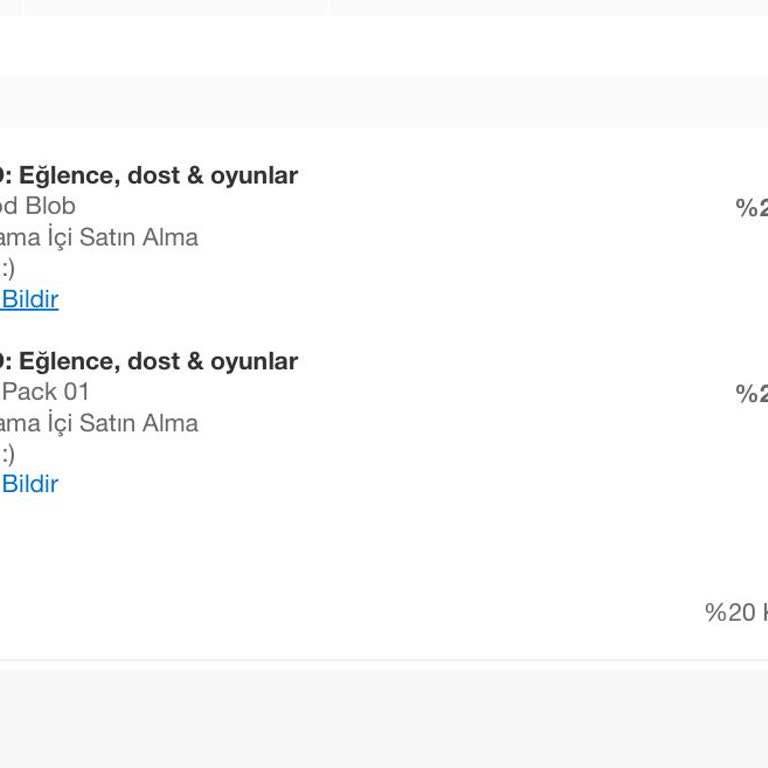Click "İçi Satın Alma" under Pack 01
Viewport: 768px width, 768px height.
pos(122,423)
